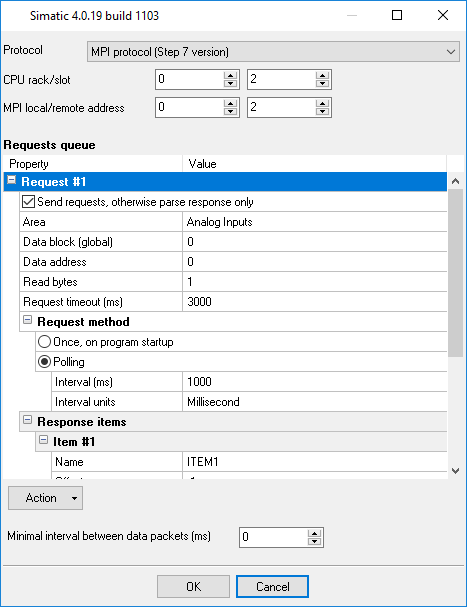Viewport: 467px width, 607px height.
Task: Collapse the Request #1 node
Action: click(x=12, y=180)
